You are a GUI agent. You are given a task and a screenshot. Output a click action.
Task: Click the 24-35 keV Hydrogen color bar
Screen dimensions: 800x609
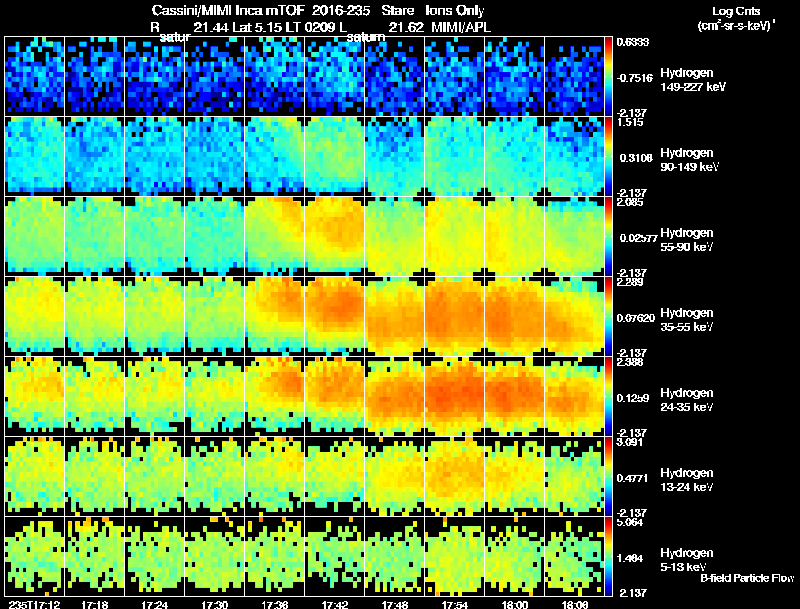click(608, 396)
